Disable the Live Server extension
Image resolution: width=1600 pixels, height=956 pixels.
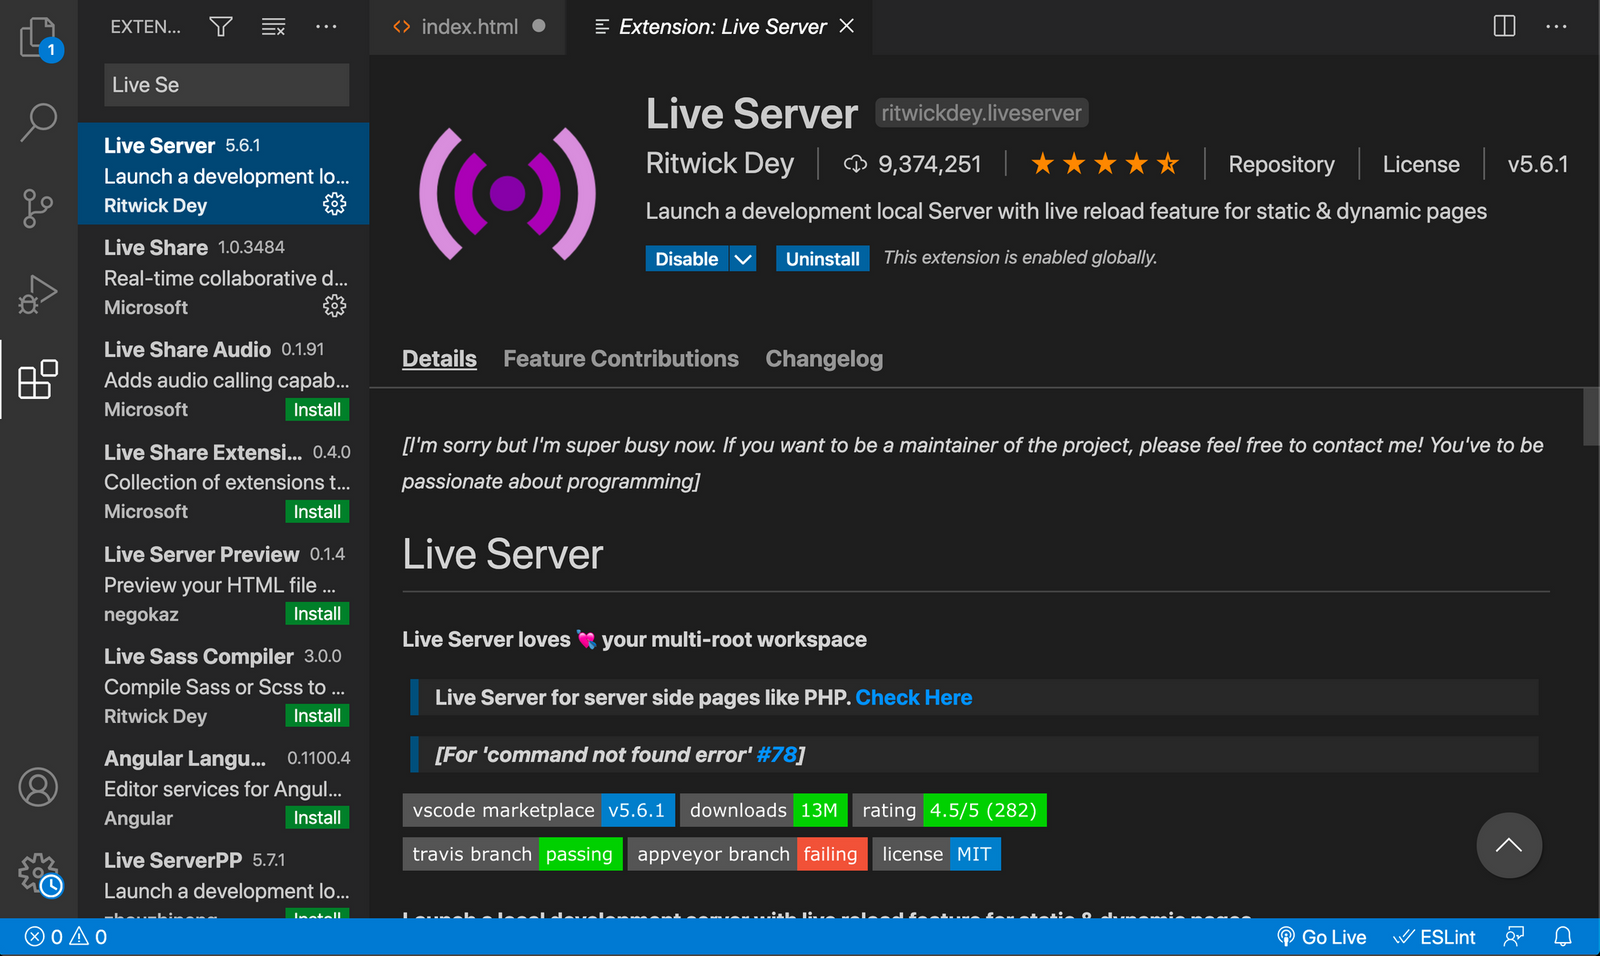(685, 258)
